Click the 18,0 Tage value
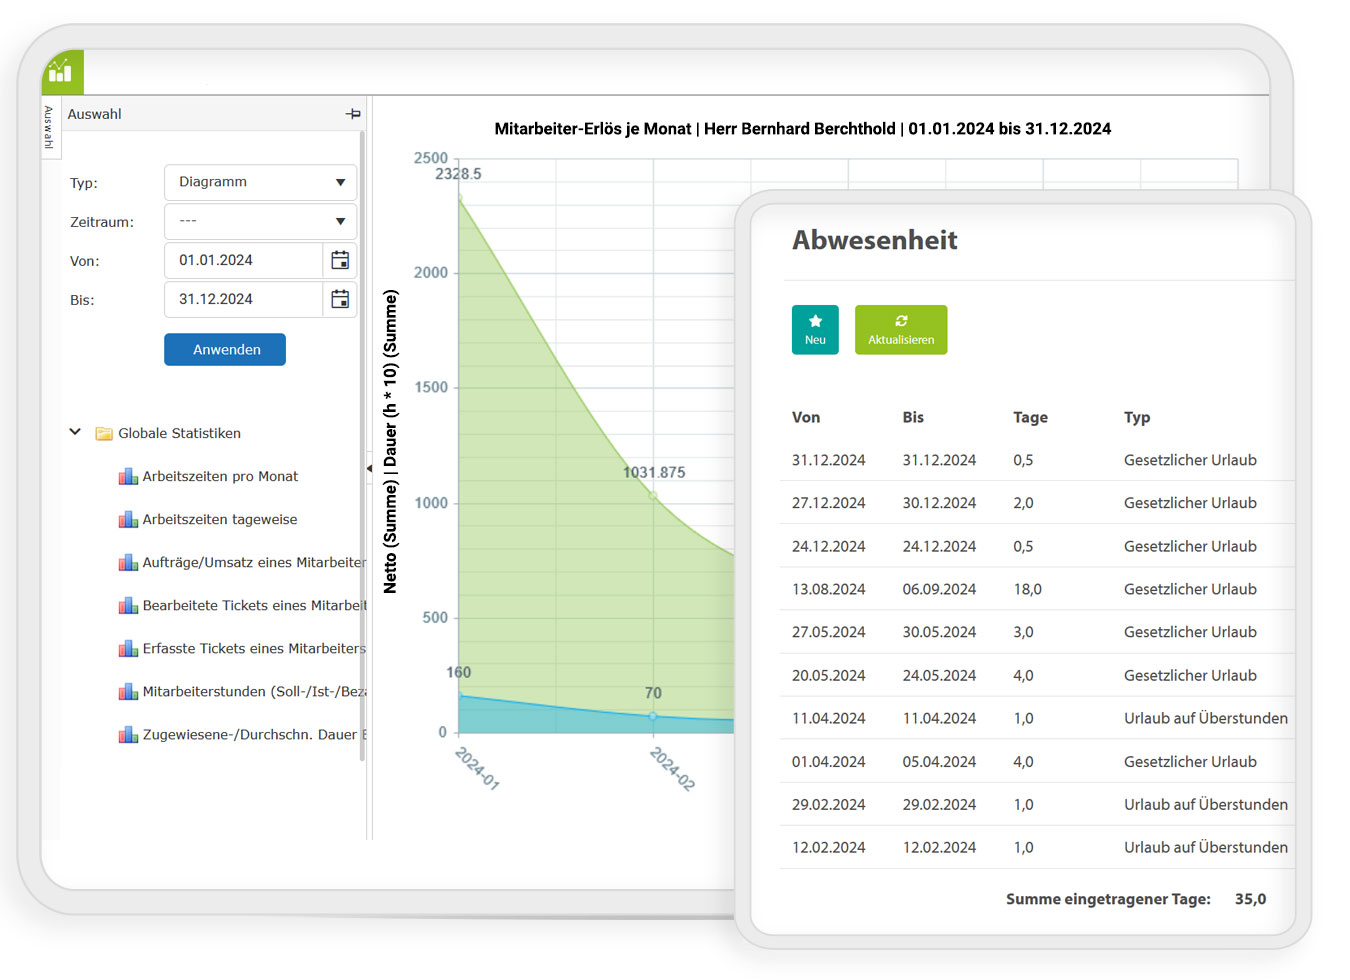The image size is (1350, 980). click(1027, 589)
